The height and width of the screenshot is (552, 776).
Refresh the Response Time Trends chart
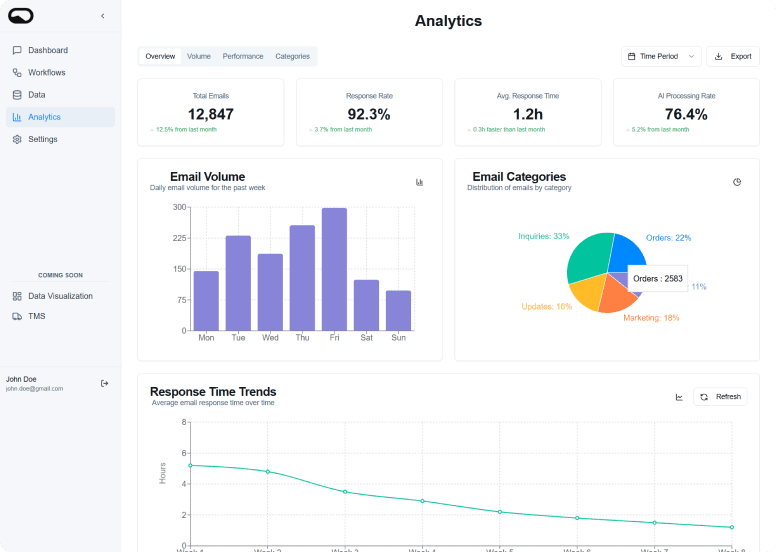(721, 397)
